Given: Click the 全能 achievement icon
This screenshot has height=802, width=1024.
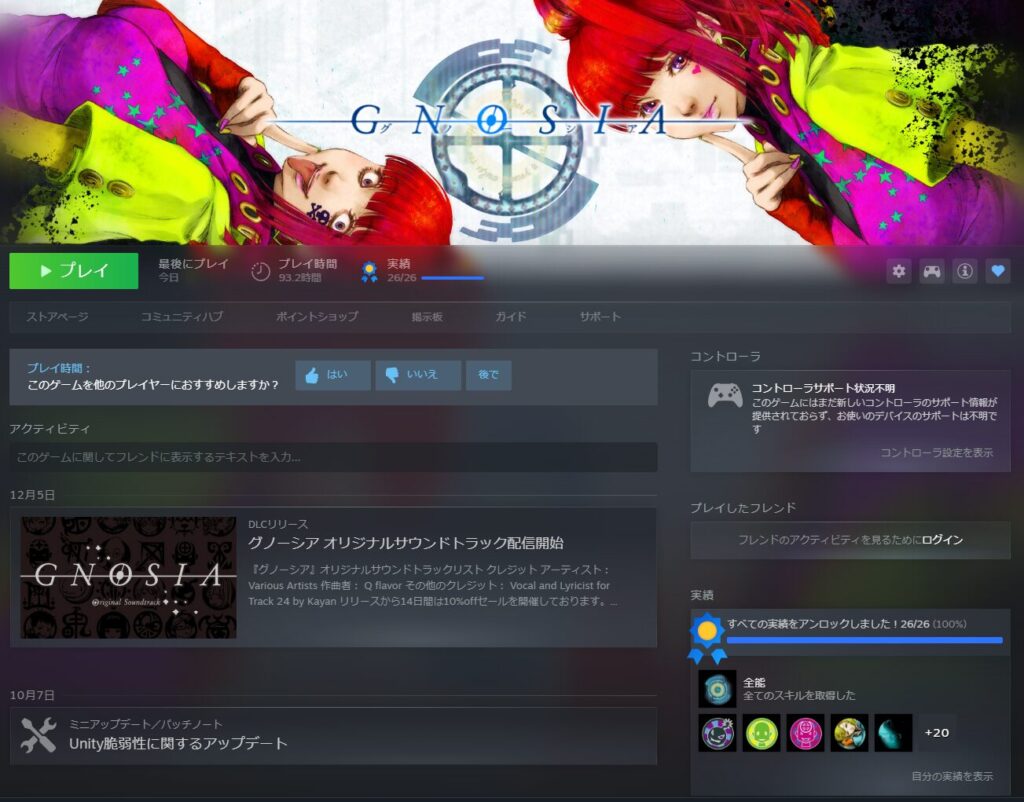Looking at the screenshot, I should [717, 689].
